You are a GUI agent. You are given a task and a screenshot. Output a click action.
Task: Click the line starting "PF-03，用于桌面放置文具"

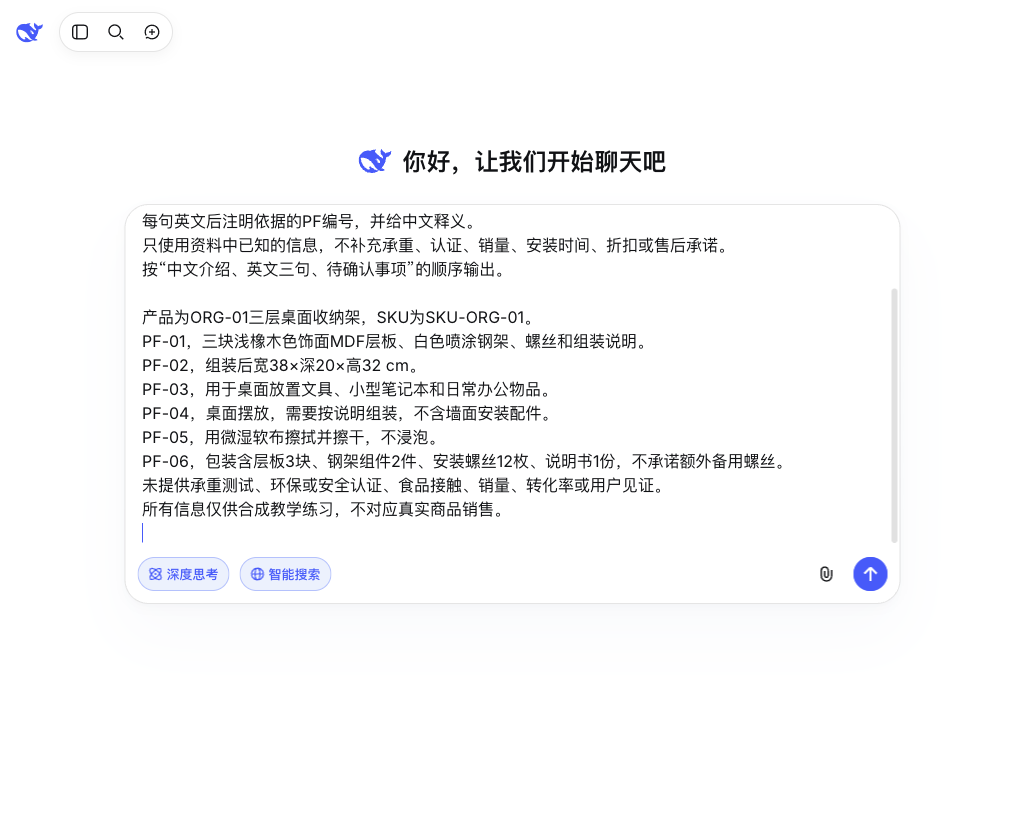coord(348,390)
